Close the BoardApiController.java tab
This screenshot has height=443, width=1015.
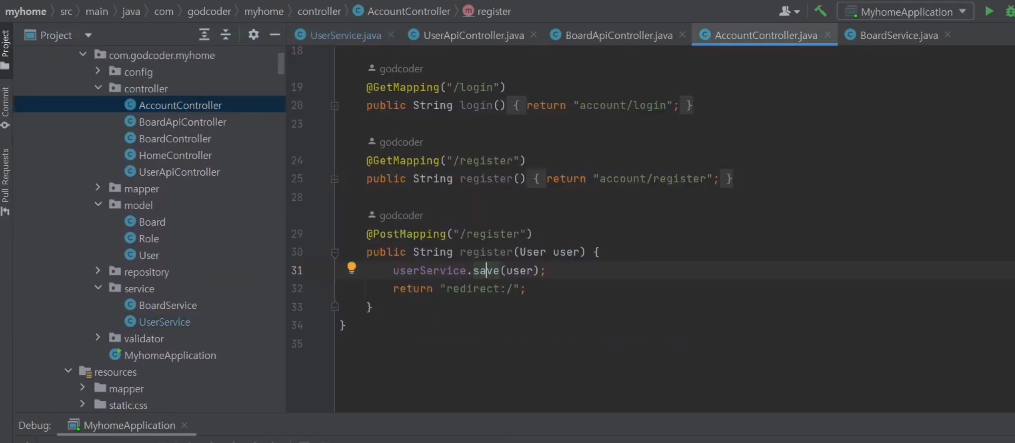[682, 36]
